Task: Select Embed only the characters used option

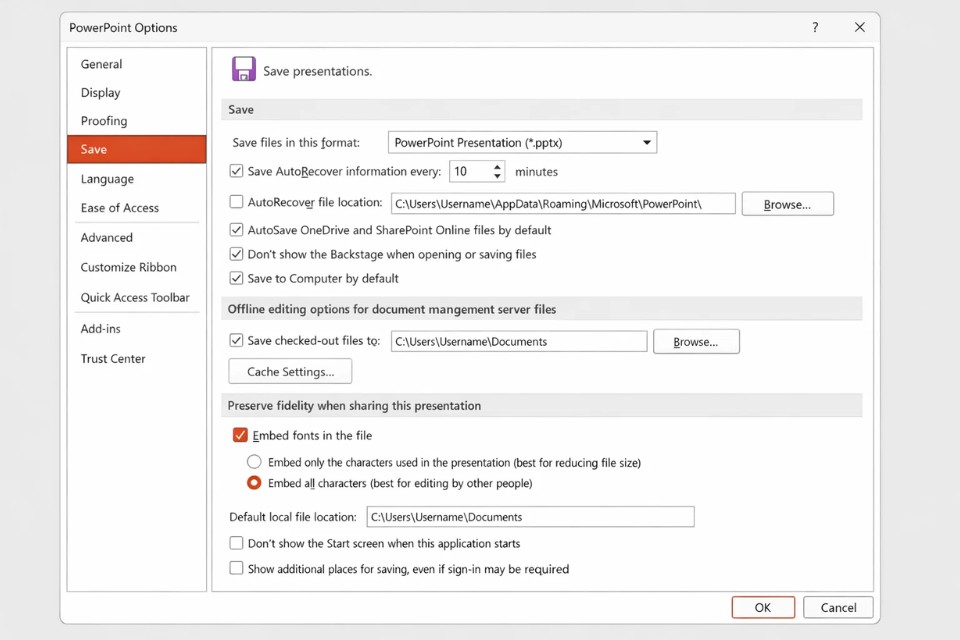Action: click(x=255, y=462)
